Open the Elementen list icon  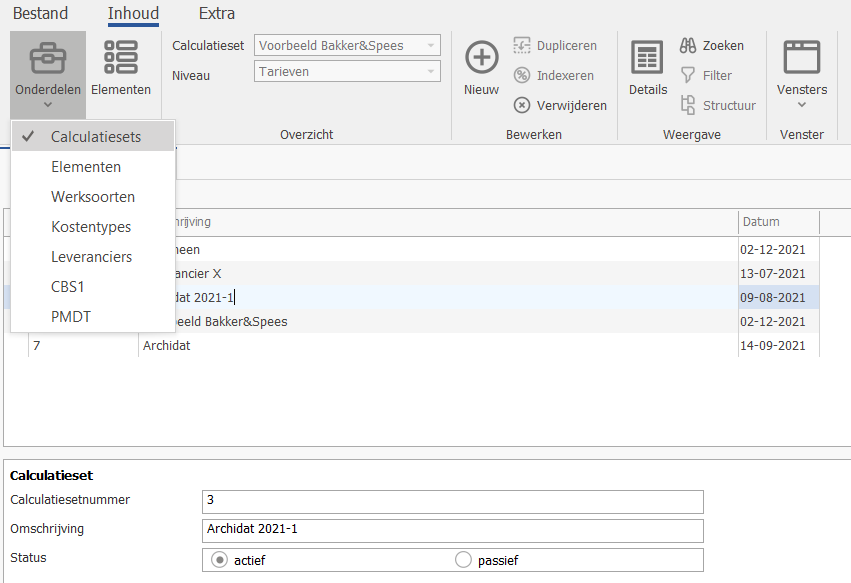tap(120, 57)
